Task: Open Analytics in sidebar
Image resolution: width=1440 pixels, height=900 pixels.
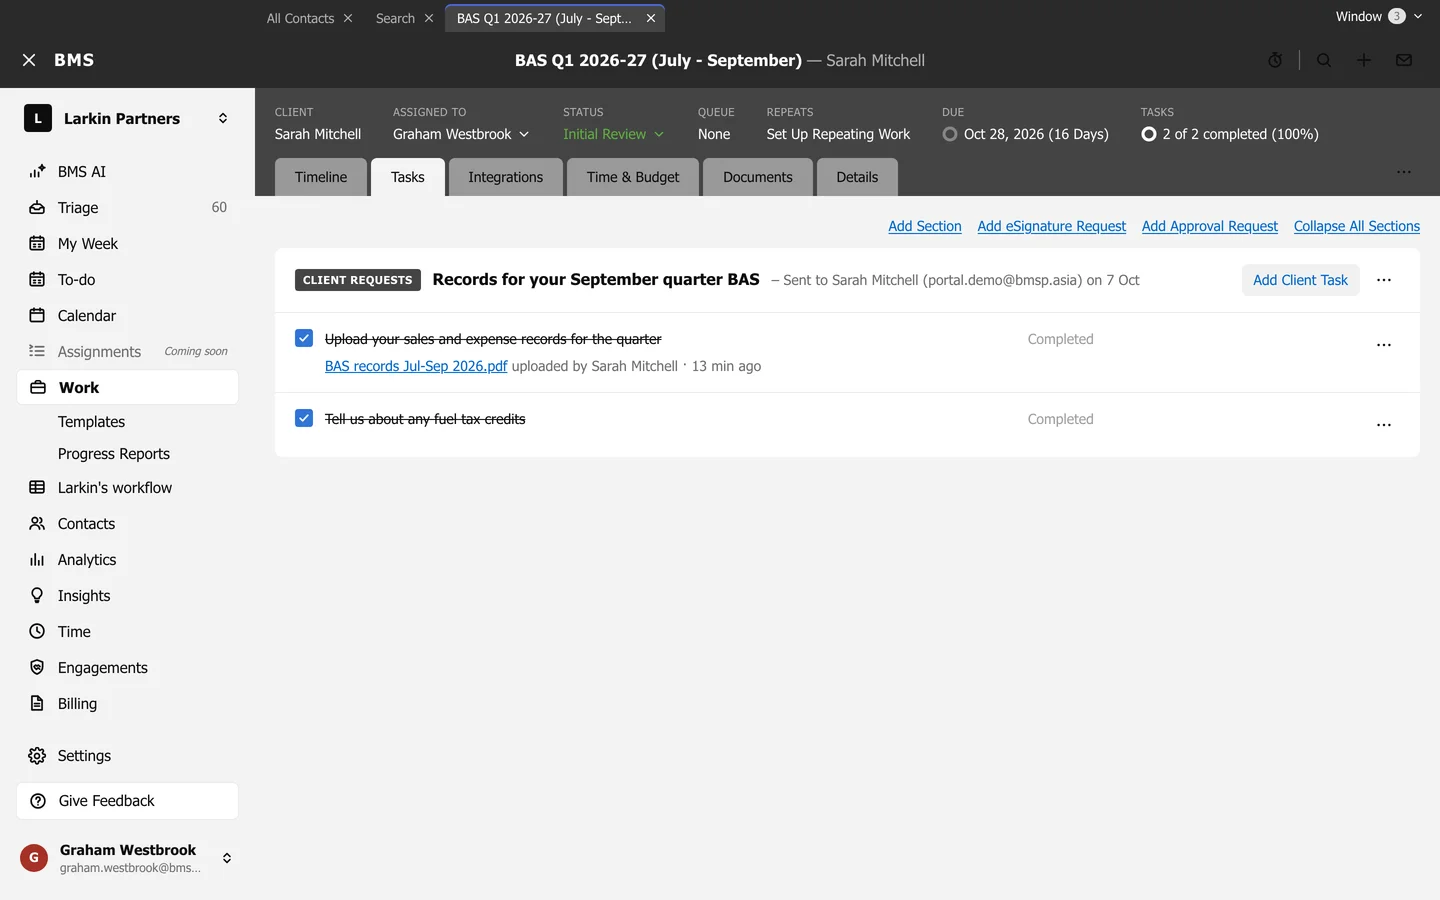Action: (128, 559)
